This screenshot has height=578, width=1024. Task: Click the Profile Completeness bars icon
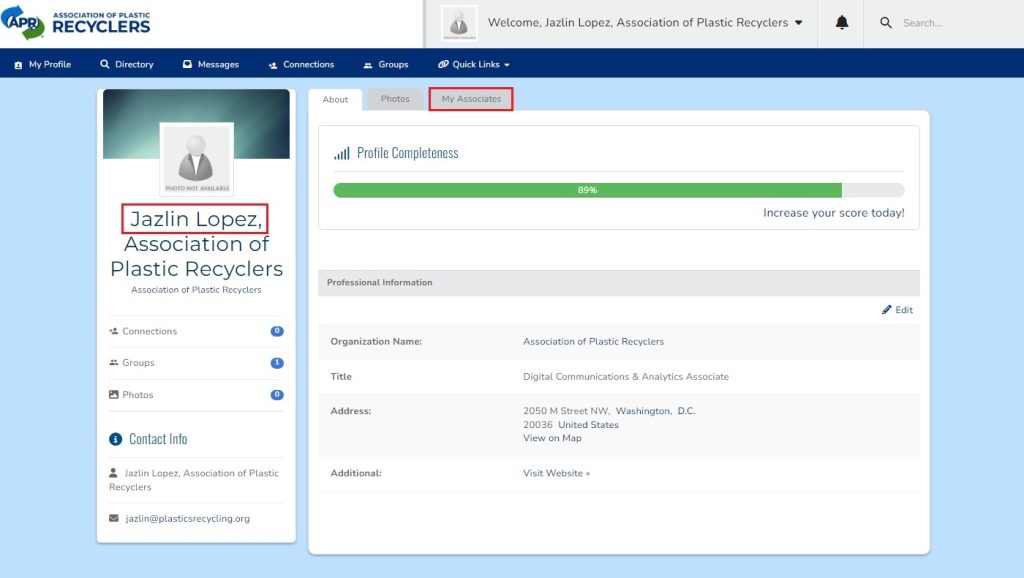[342, 153]
